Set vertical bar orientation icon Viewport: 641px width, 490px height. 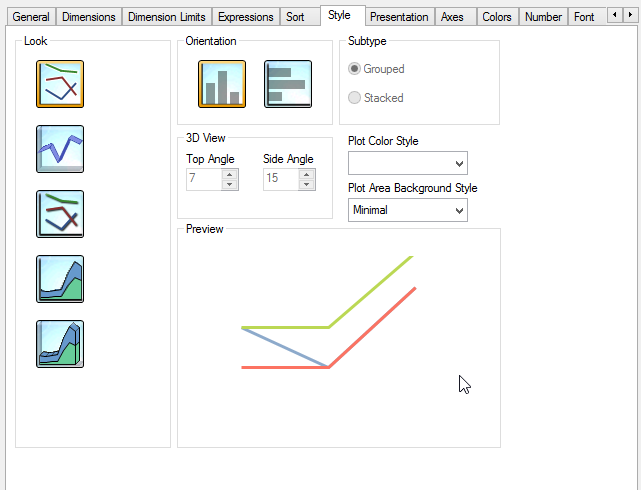pos(222,84)
